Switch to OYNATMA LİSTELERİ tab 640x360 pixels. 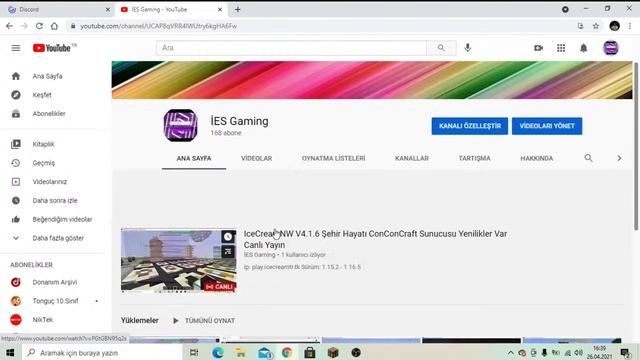point(333,158)
